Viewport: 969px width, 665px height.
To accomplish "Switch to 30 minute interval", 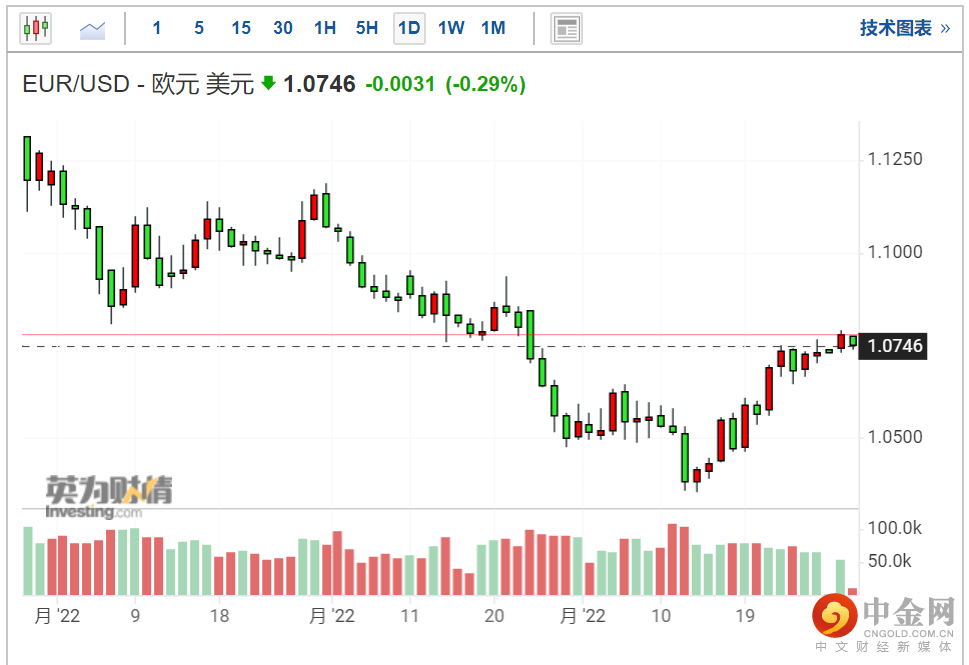I will [283, 28].
